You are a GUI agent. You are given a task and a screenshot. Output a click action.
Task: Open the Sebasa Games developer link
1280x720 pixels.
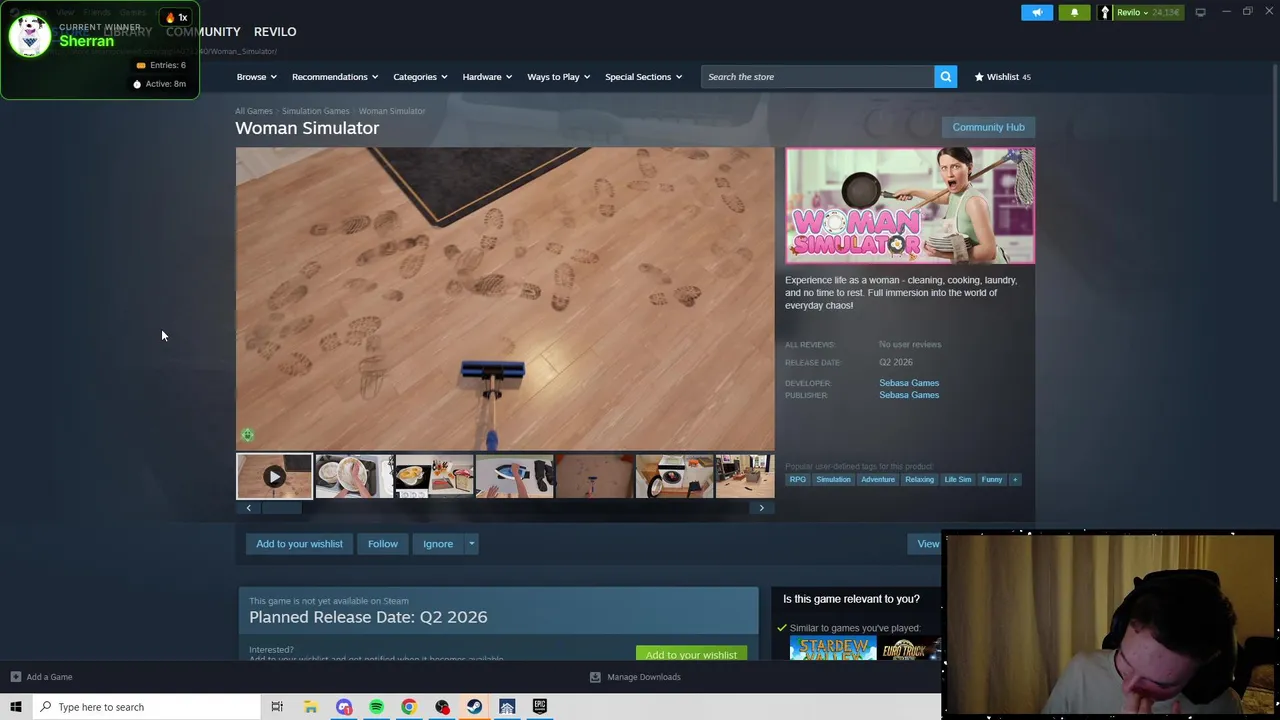pos(909,383)
